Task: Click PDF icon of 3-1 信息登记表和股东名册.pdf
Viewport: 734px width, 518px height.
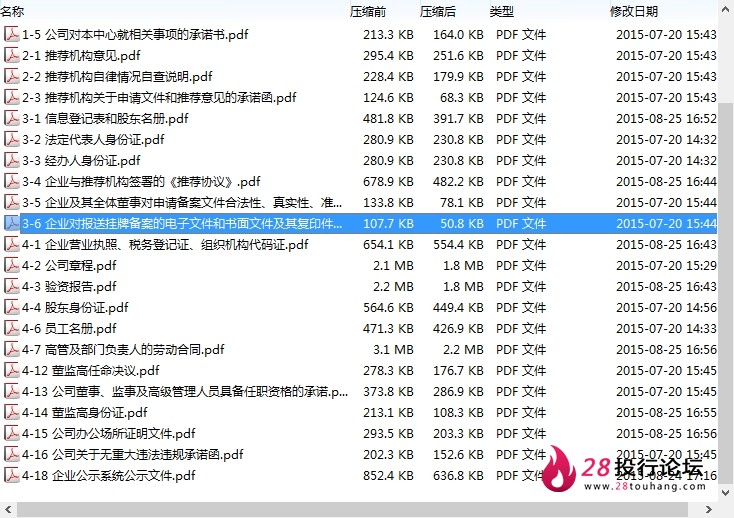Action: pos(11,118)
